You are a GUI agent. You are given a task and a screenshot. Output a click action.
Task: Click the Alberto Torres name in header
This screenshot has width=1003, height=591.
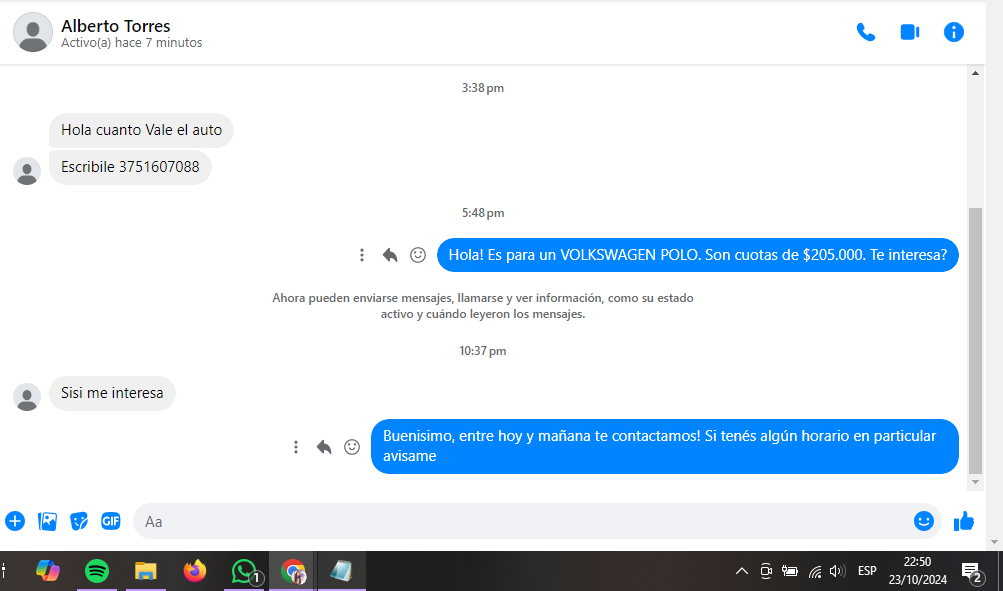[116, 26]
